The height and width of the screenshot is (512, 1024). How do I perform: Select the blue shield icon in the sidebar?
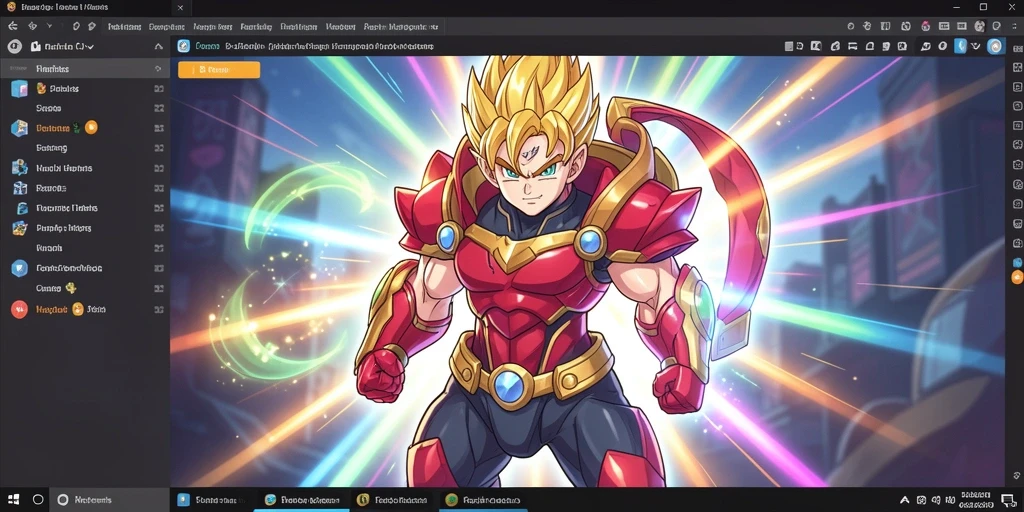20,268
